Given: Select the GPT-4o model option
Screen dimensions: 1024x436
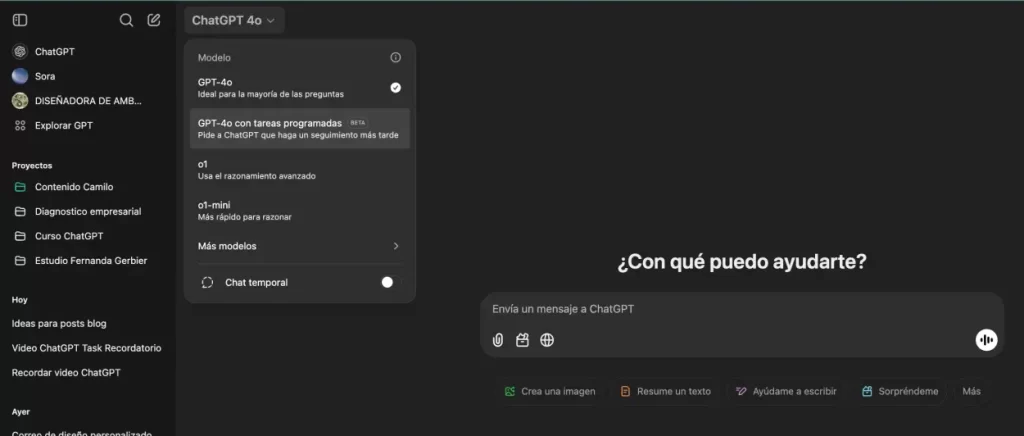Looking at the screenshot, I should 300,88.
